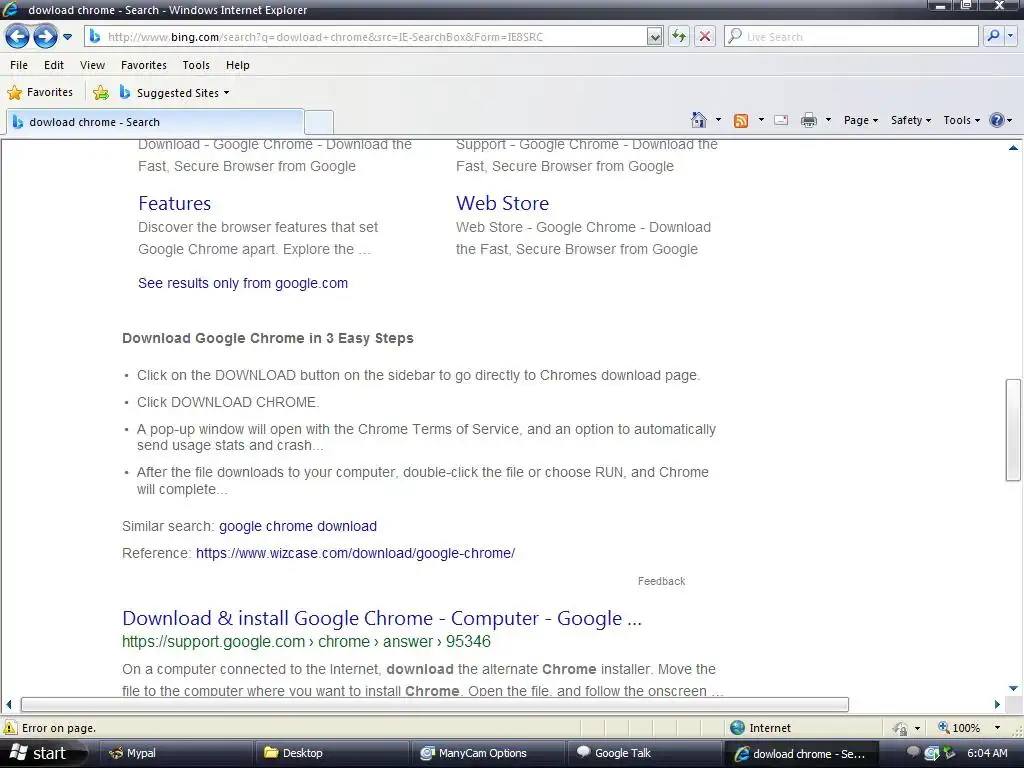Click the Download Google Chrome in 3 Easy Steps heading

pos(268,338)
